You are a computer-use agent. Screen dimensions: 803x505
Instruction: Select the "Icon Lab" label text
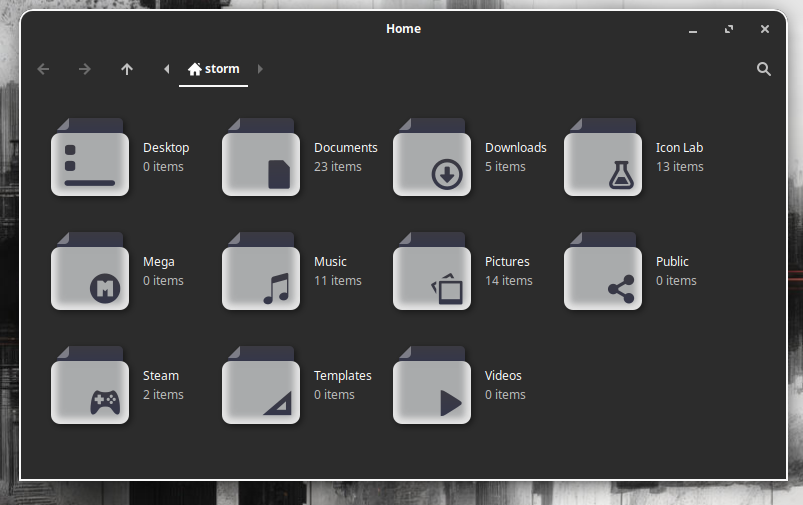pos(680,148)
